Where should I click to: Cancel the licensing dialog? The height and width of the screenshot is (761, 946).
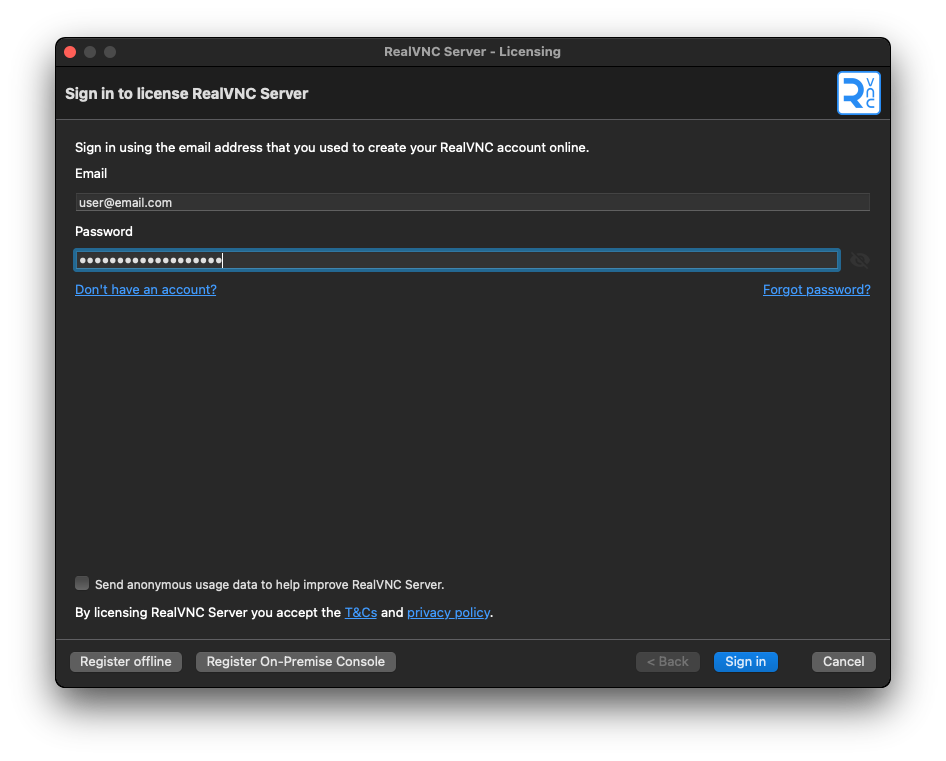pos(843,661)
